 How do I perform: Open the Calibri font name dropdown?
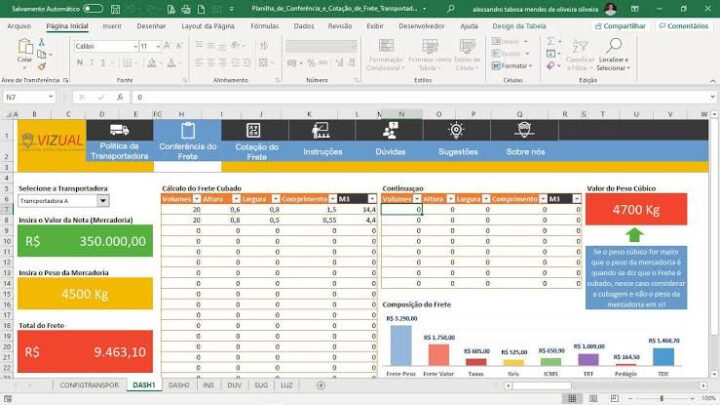click(x=131, y=46)
